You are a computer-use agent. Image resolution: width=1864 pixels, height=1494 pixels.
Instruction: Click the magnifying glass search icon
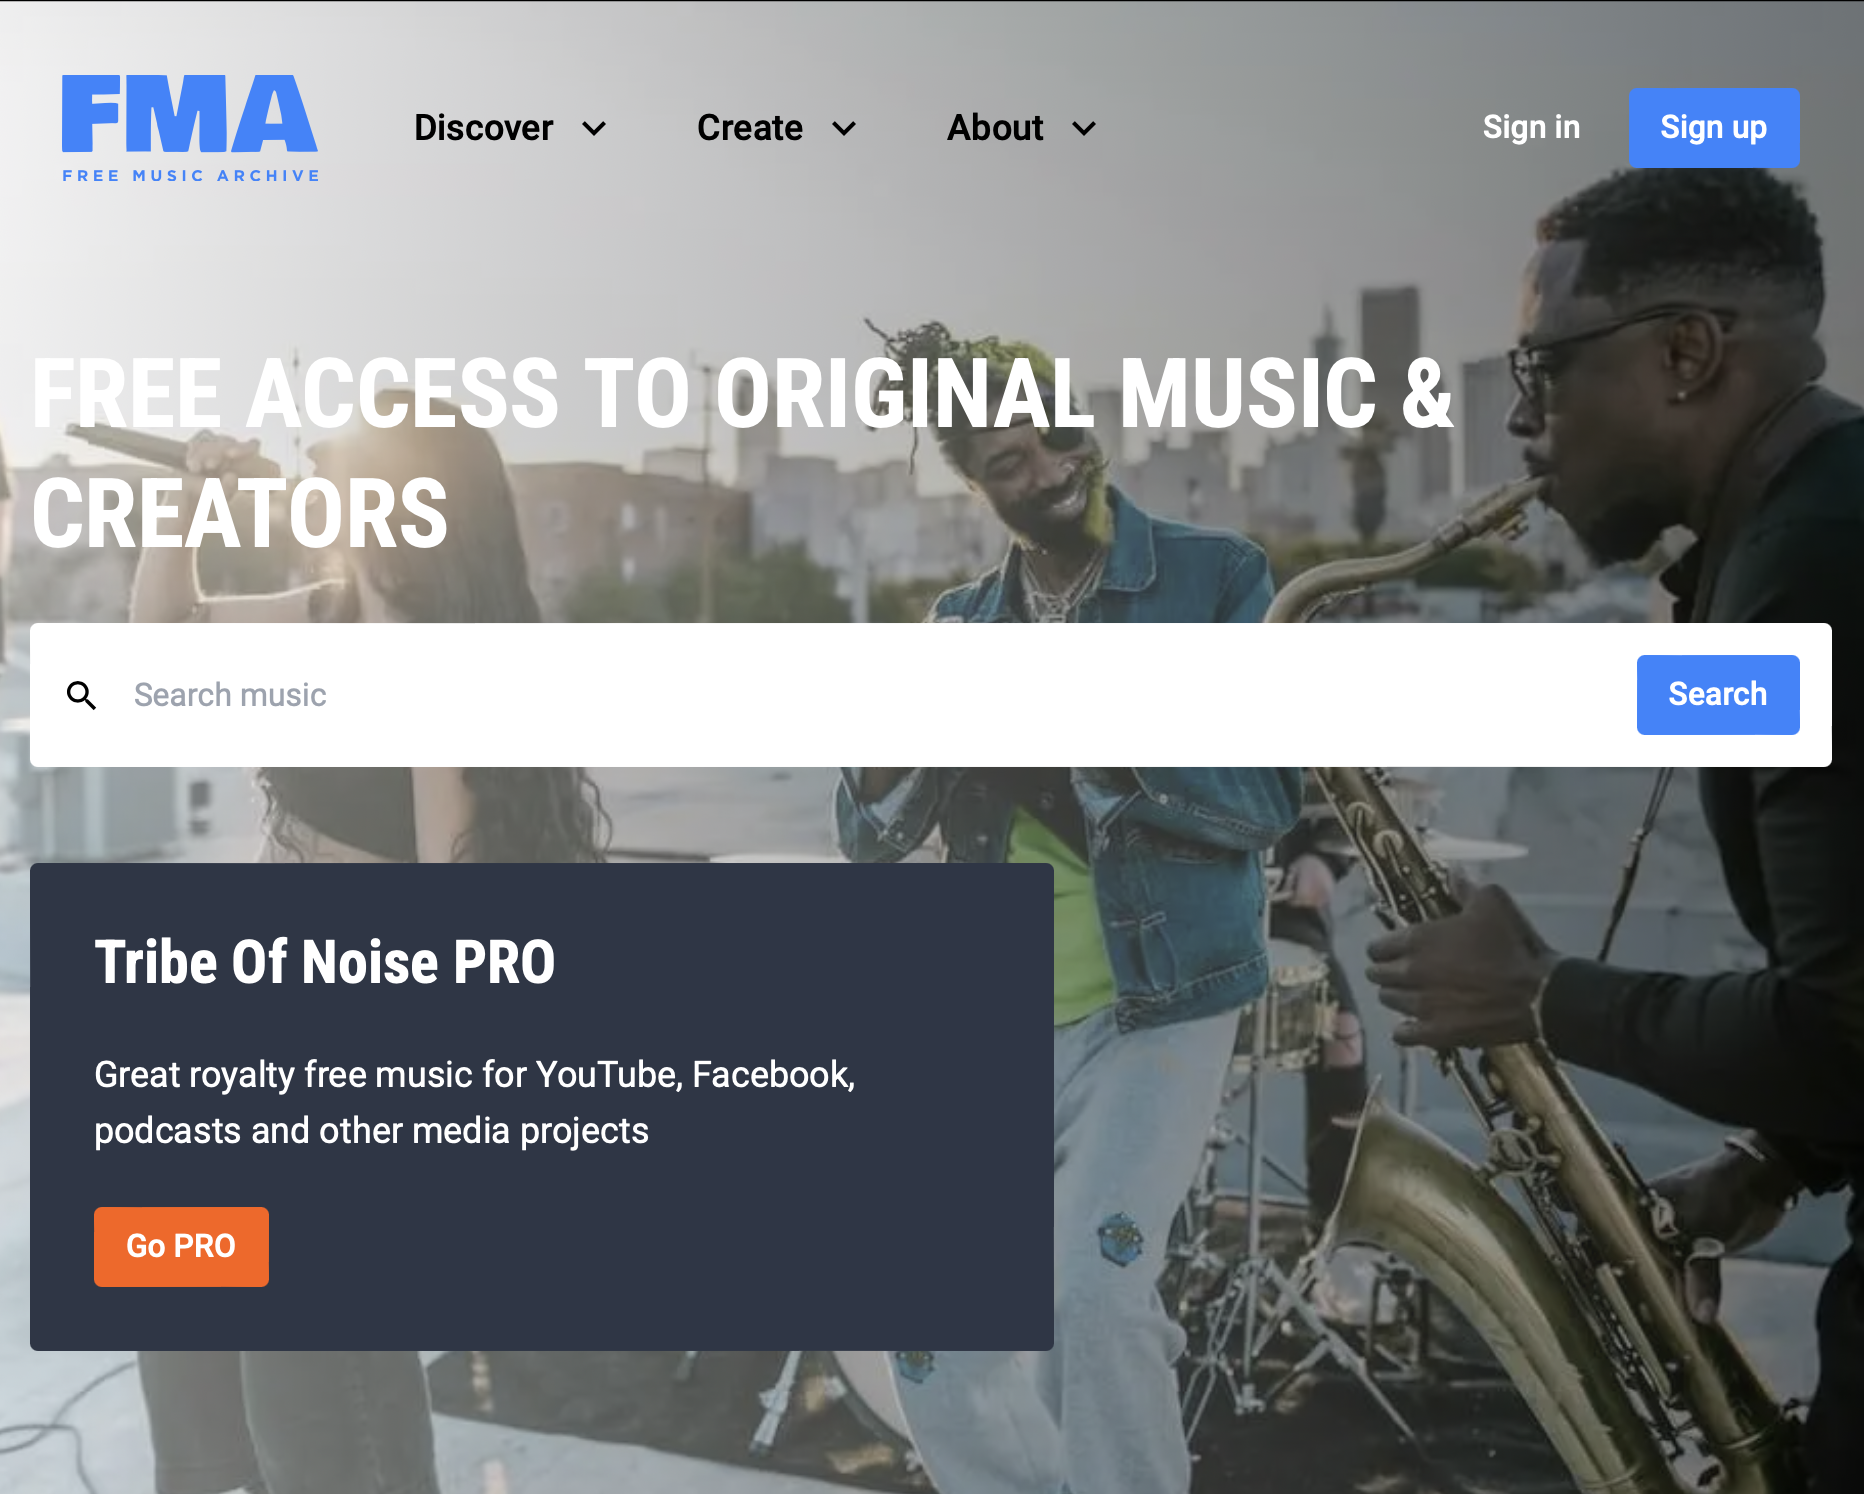pos(81,695)
